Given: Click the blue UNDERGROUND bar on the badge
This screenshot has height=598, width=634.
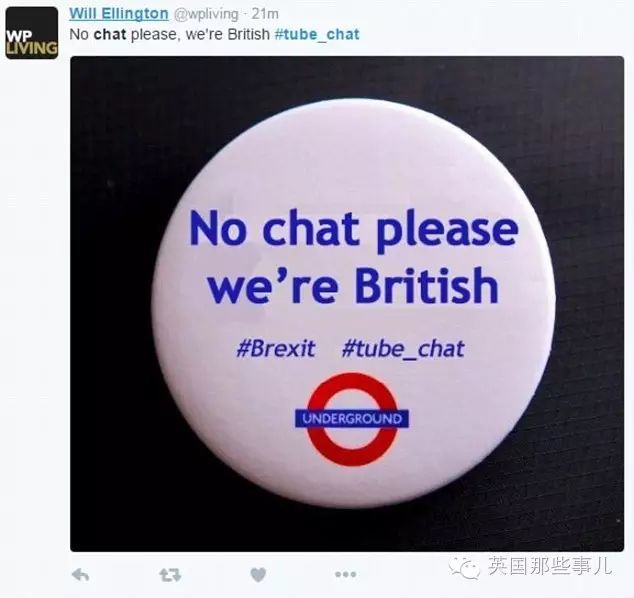Looking at the screenshot, I should click(x=352, y=419).
